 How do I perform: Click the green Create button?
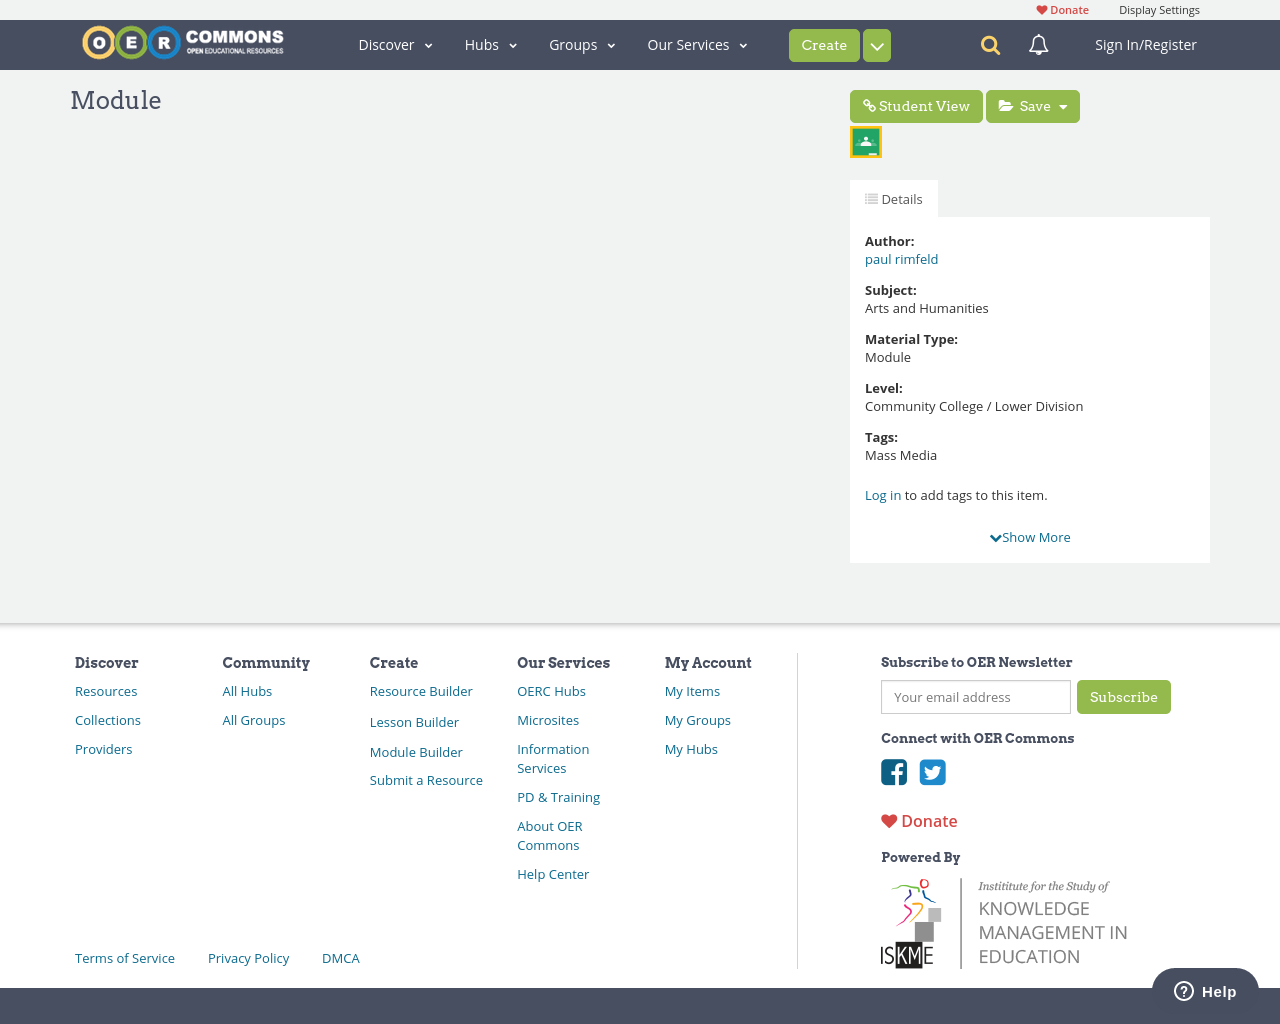(824, 45)
